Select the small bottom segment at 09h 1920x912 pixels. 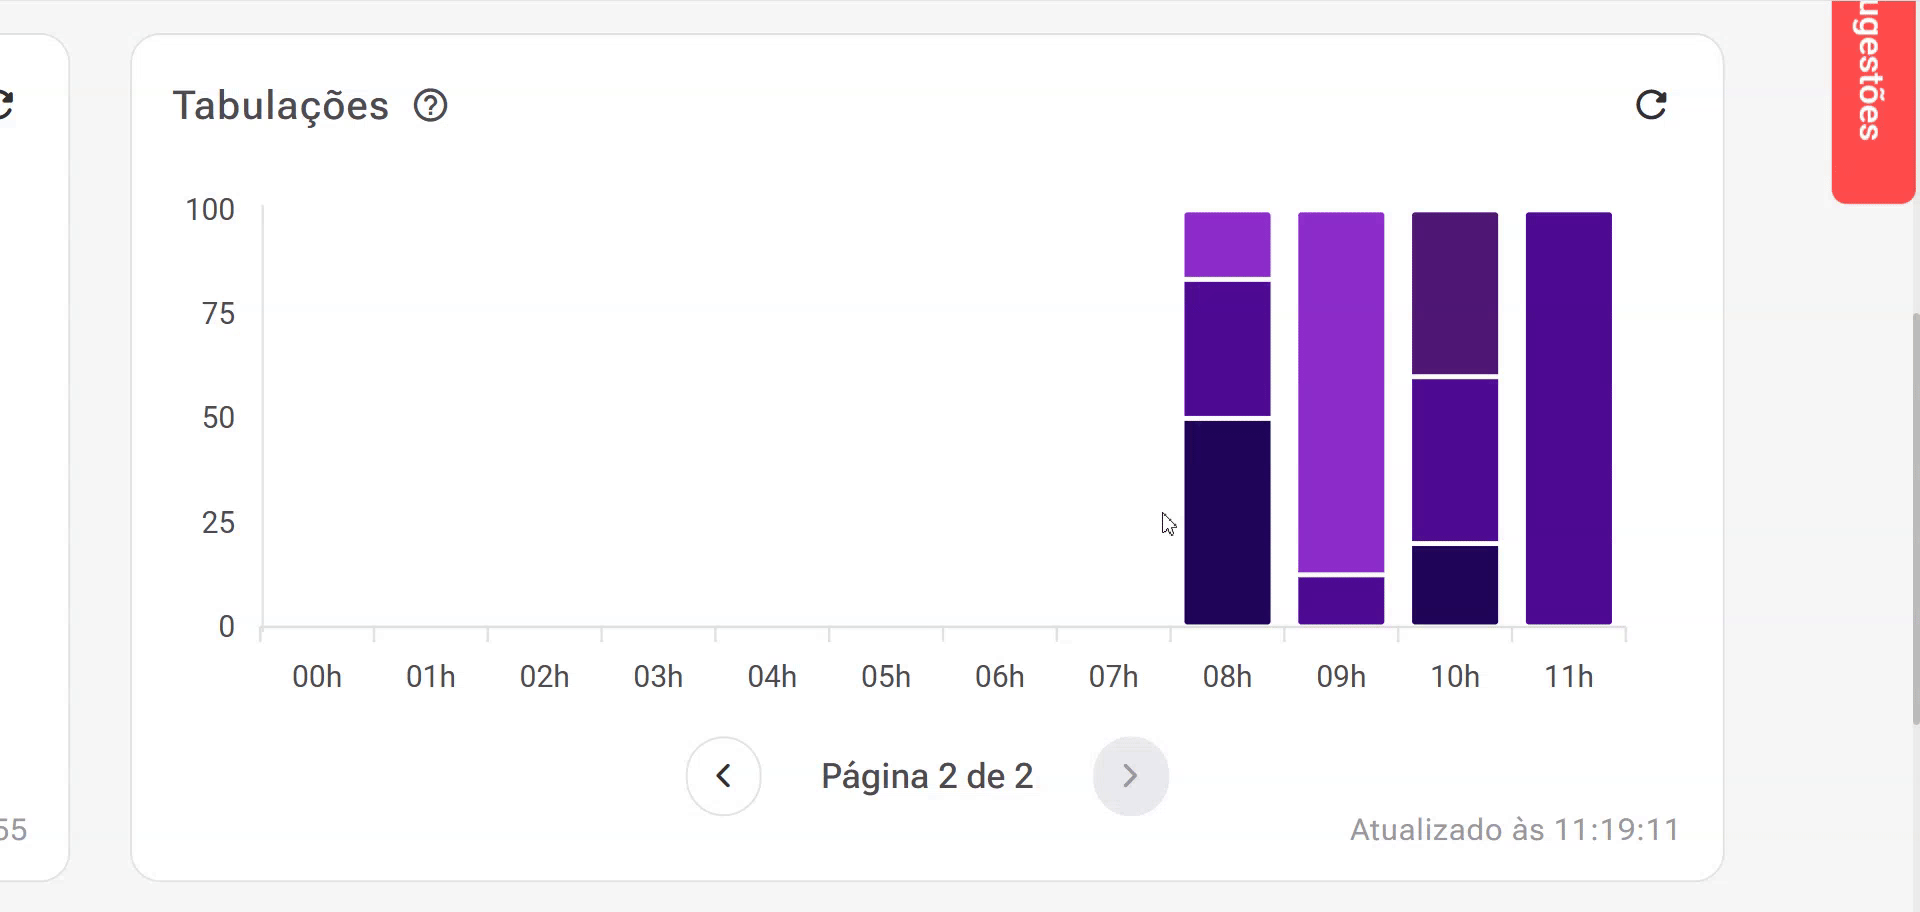(1341, 601)
